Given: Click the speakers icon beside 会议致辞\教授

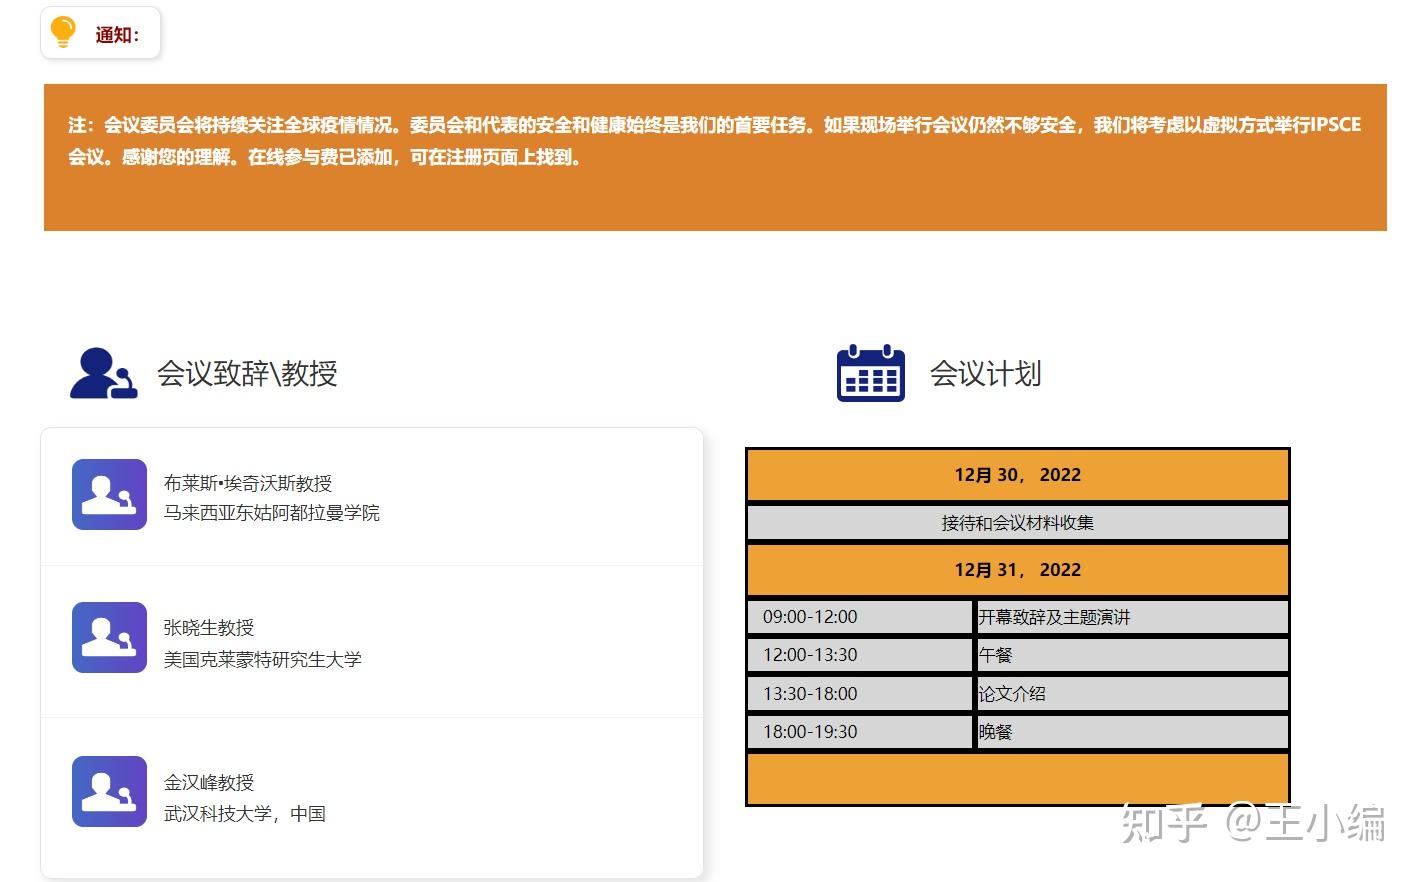Looking at the screenshot, I should [103, 373].
